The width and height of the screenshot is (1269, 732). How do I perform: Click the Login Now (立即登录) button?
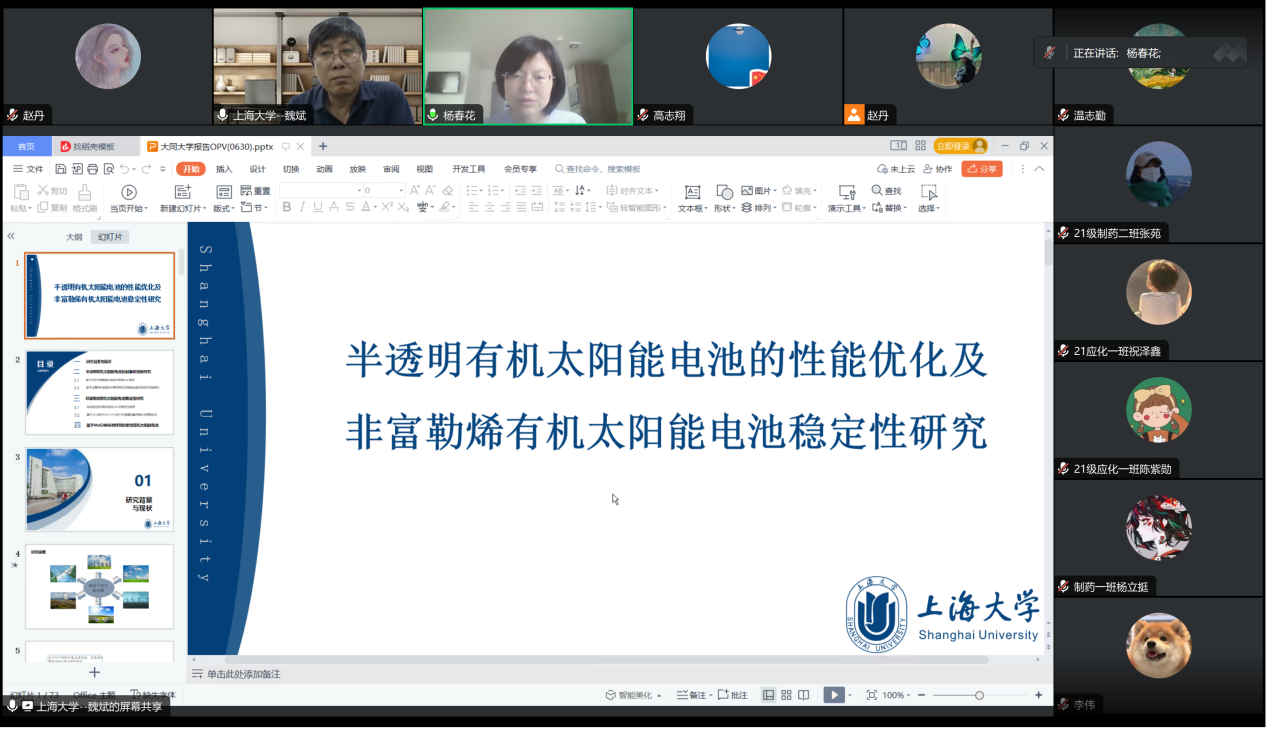click(961, 146)
